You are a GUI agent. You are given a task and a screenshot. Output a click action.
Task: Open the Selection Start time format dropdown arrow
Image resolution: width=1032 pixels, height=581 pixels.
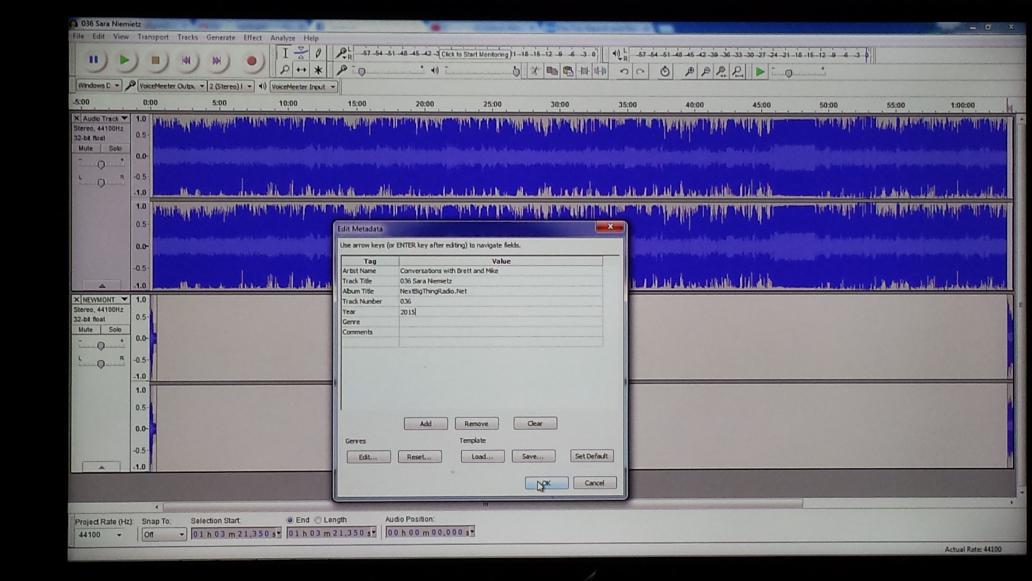pos(278,533)
